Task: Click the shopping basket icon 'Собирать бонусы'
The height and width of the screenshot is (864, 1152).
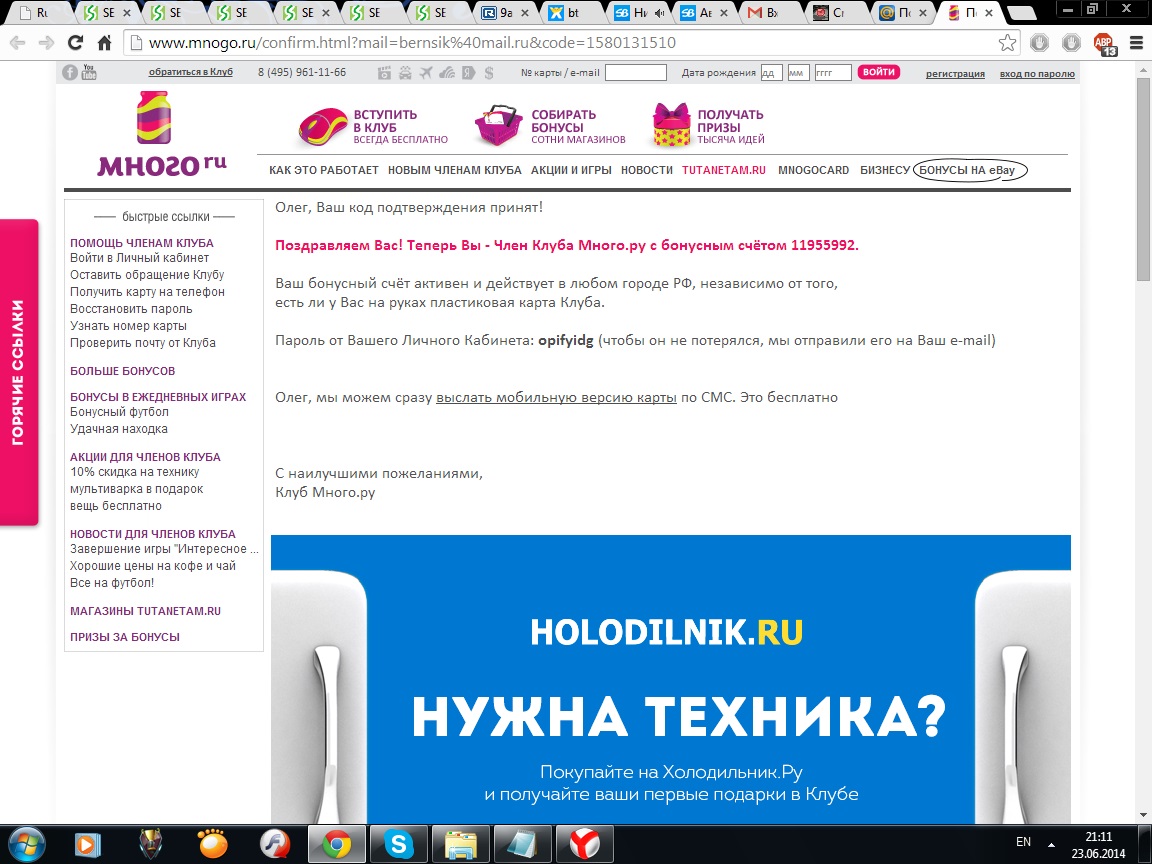Action: [x=498, y=125]
